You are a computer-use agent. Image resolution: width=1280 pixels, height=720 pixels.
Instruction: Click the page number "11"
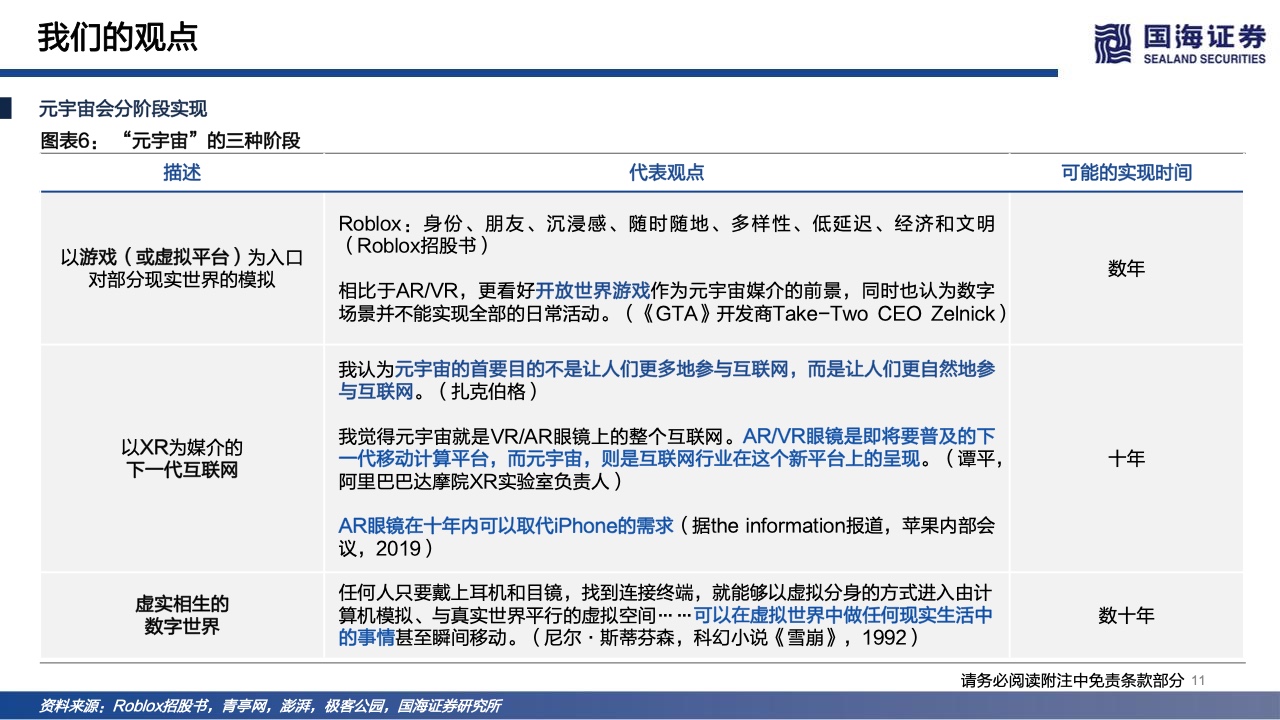(1199, 681)
